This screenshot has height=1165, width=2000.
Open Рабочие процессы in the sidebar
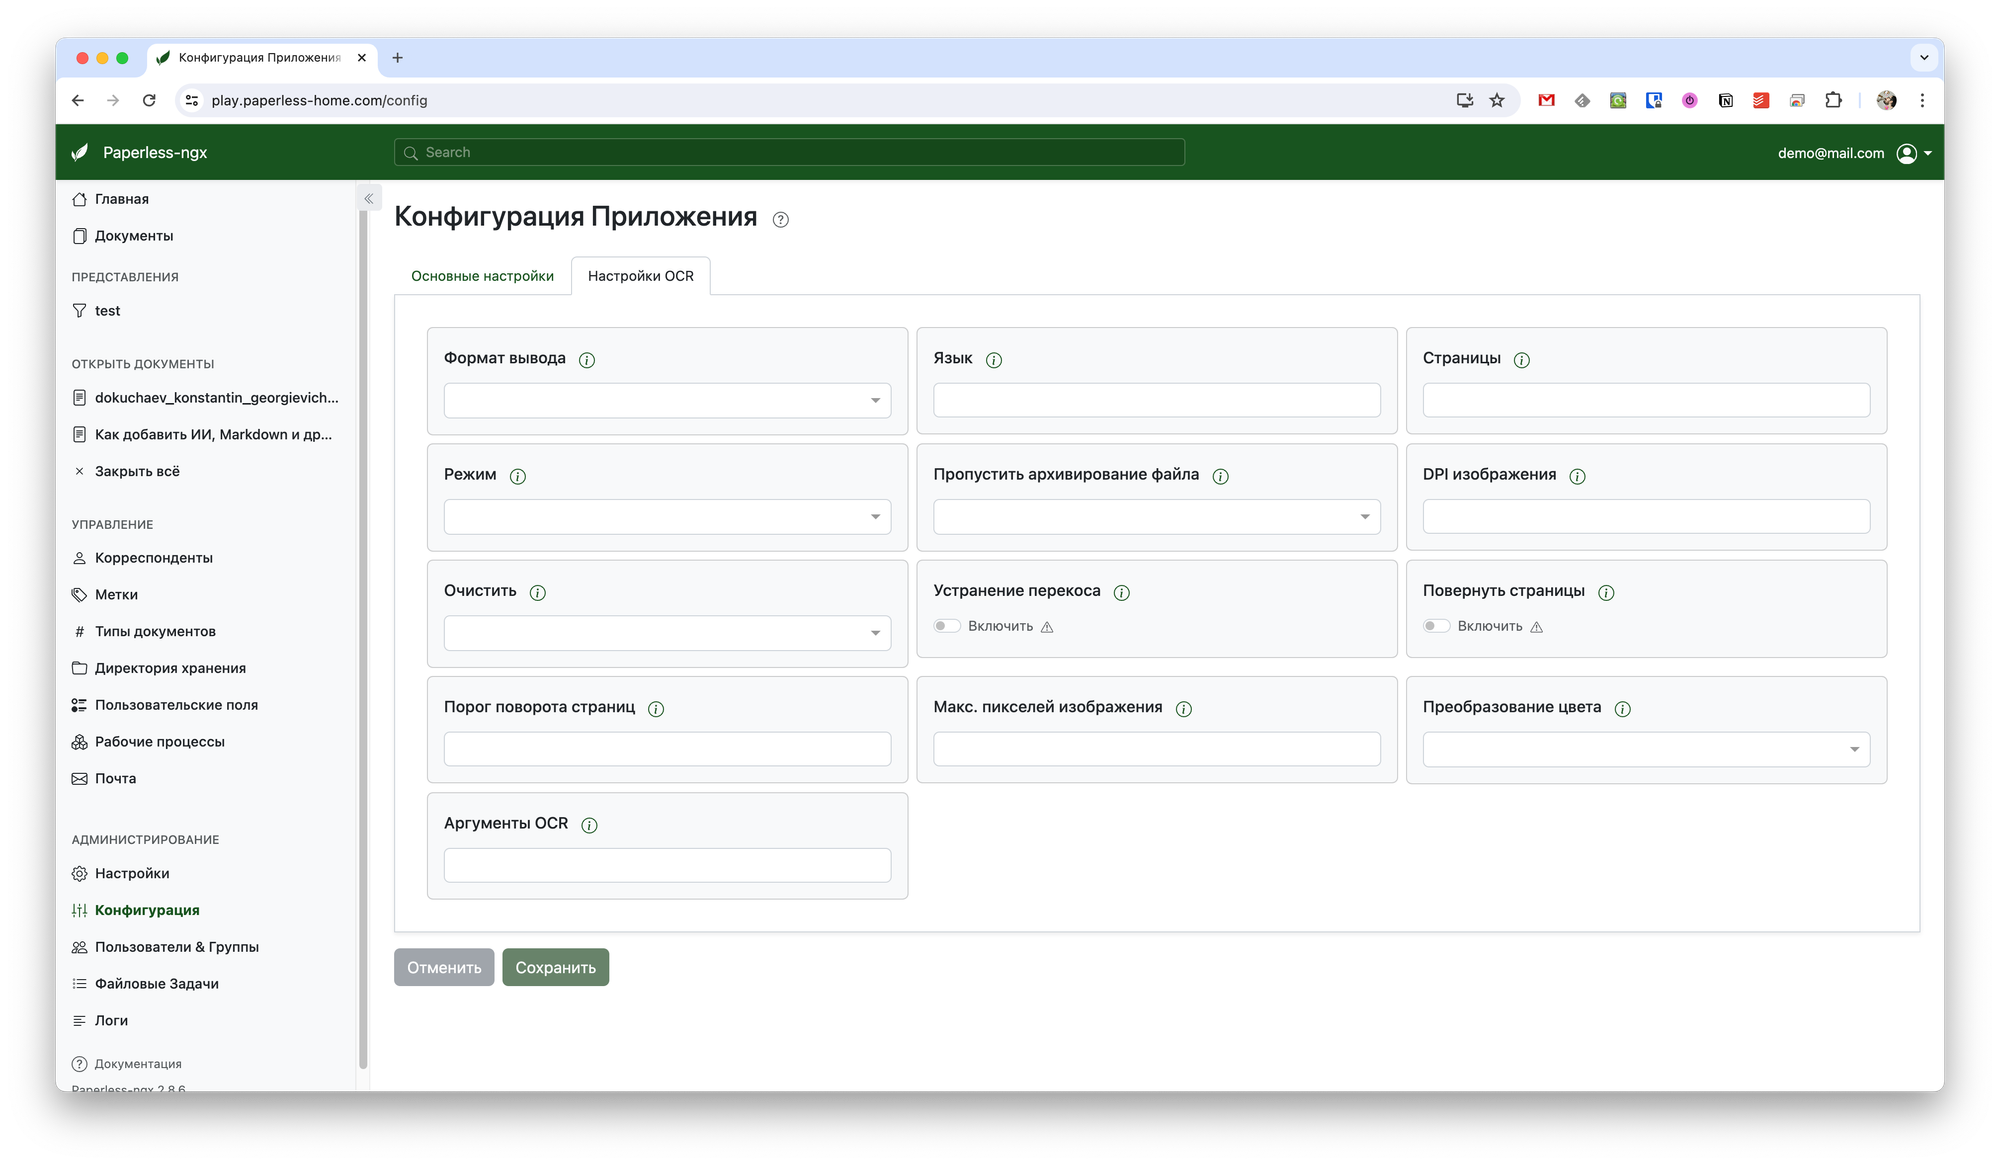[x=159, y=742]
